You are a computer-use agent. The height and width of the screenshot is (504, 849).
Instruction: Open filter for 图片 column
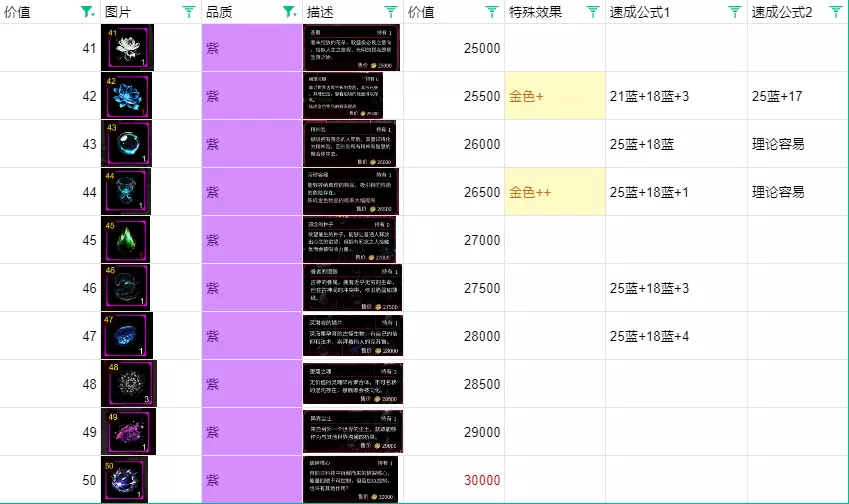pos(188,11)
